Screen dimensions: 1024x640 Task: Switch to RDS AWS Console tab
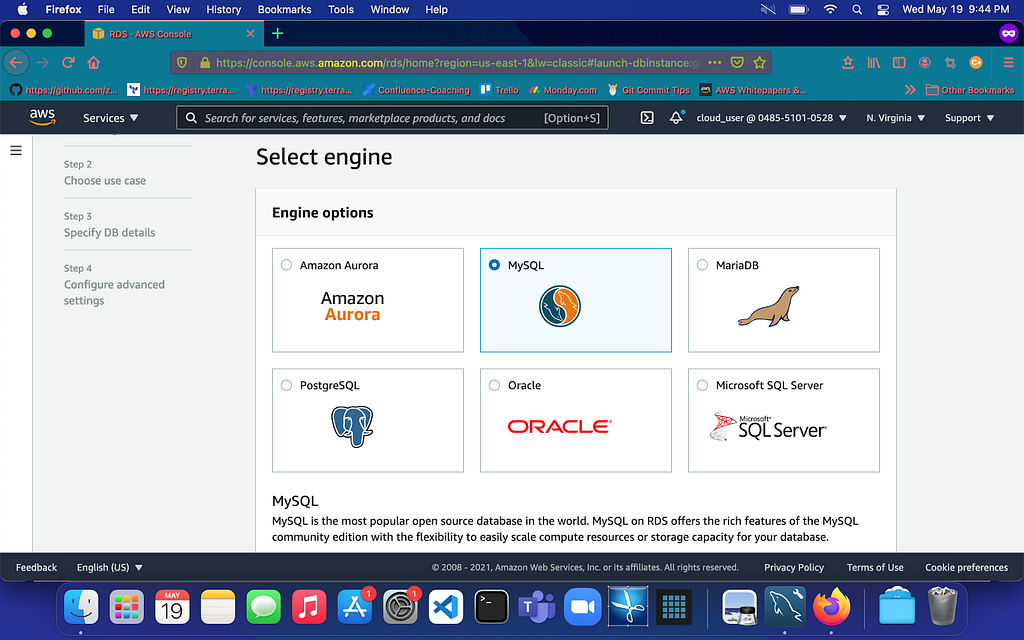pyautogui.click(x=173, y=33)
